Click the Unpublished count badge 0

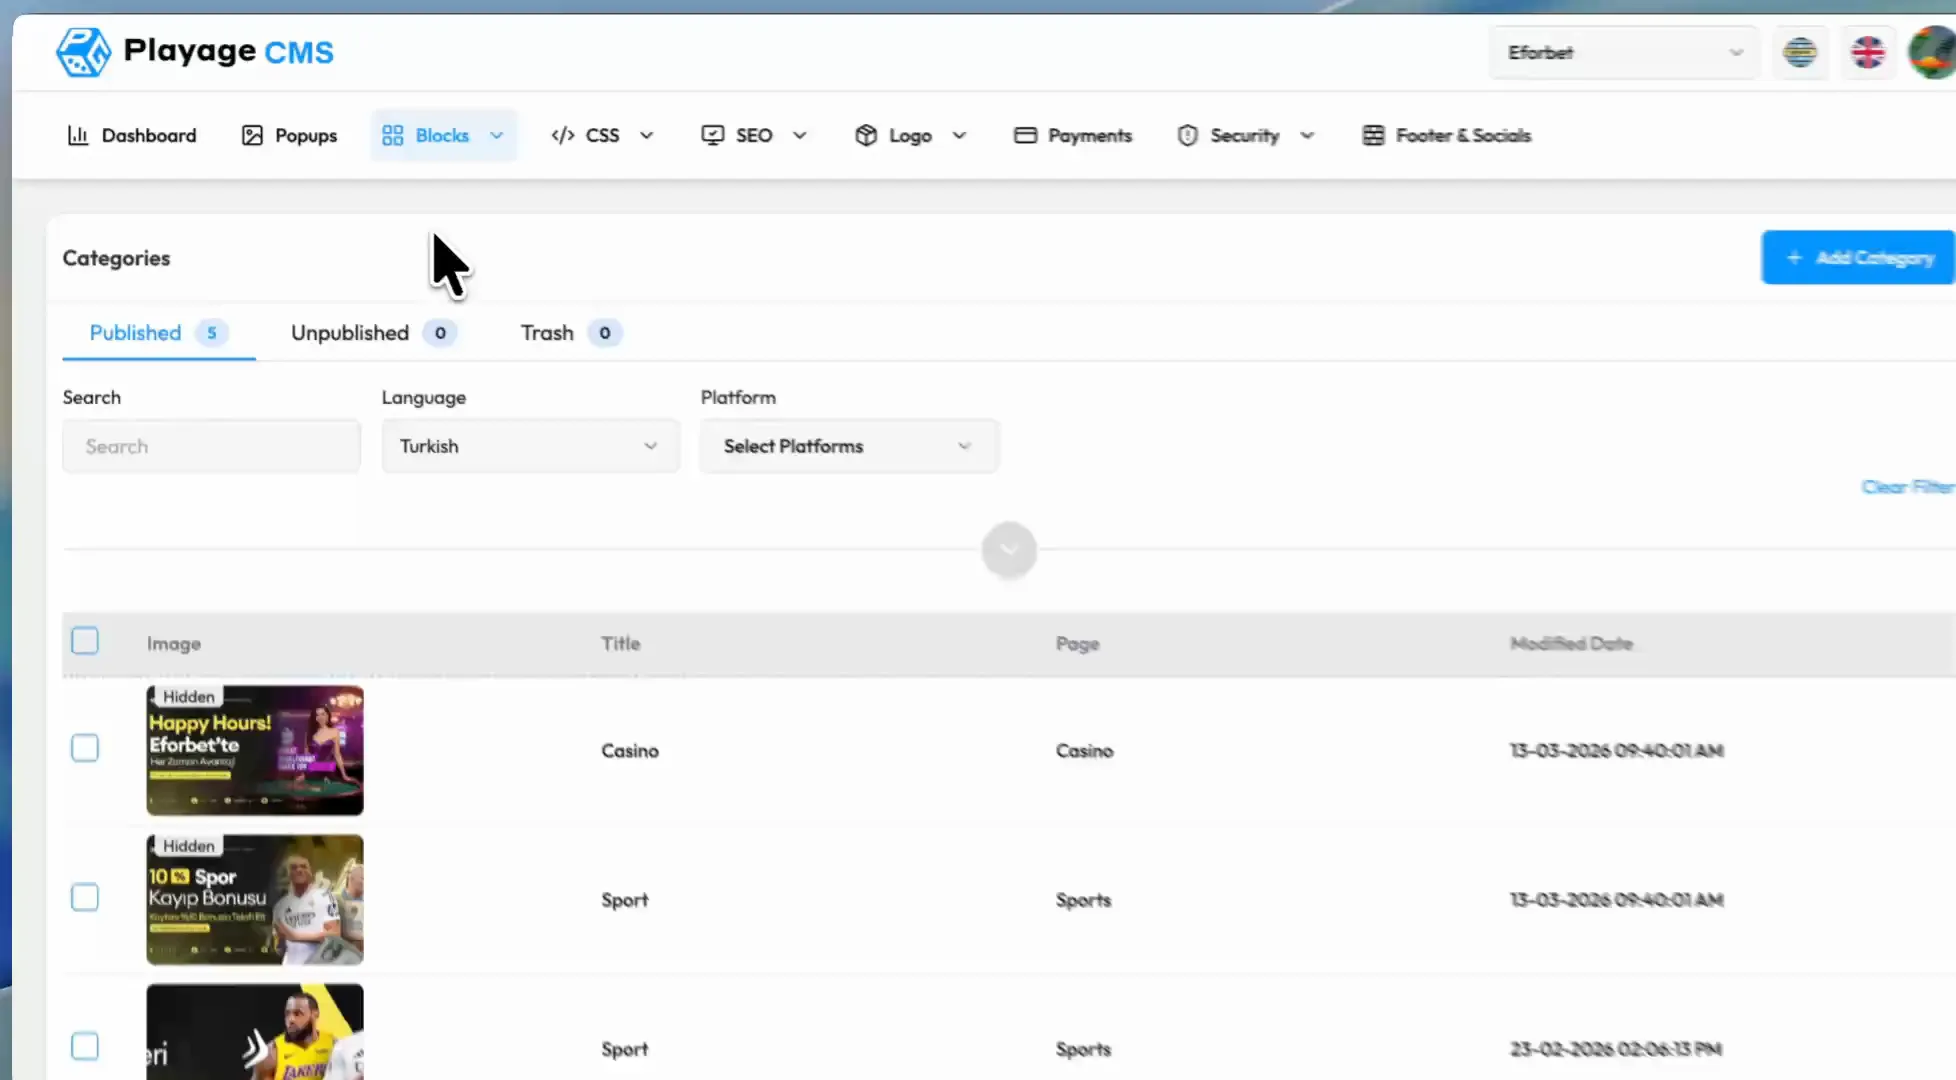click(440, 333)
